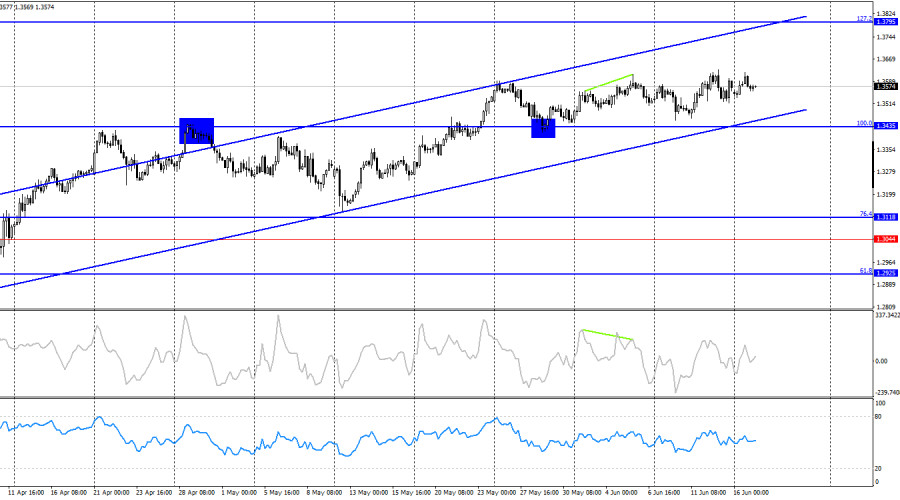Image resolution: width=900 pixels, height=500 pixels.
Task: Select the red horizontal line at 1.3044
Action: pyautogui.click(x=436, y=239)
